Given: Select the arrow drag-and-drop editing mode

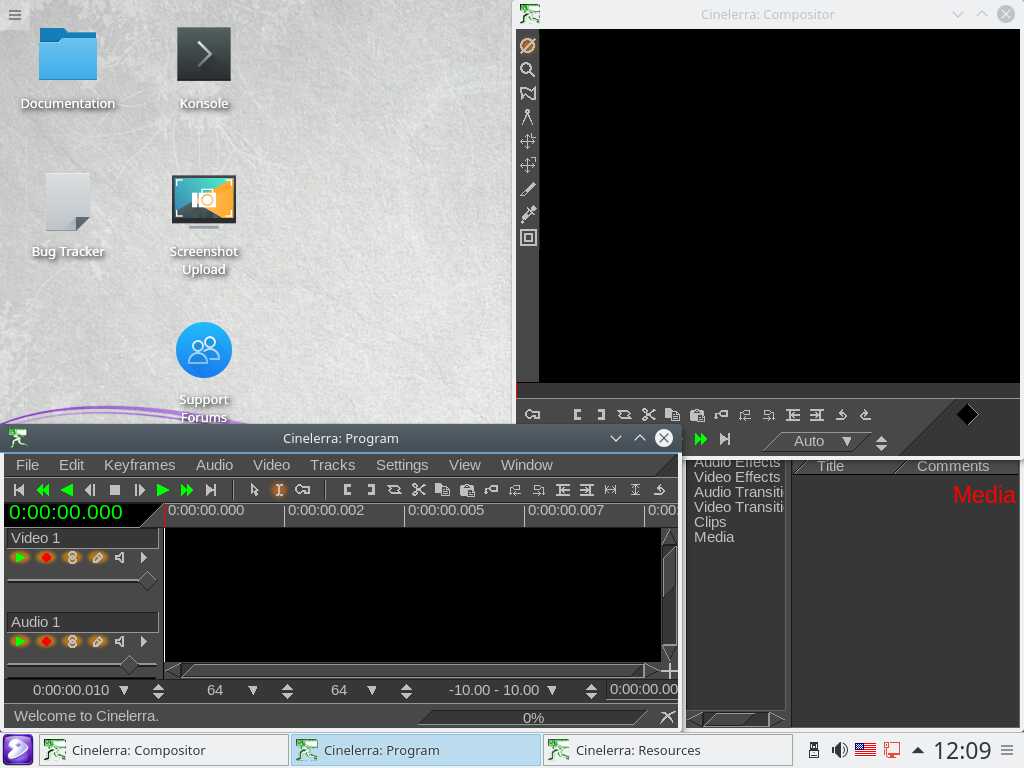Looking at the screenshot, I should click(x=254, y=490).
